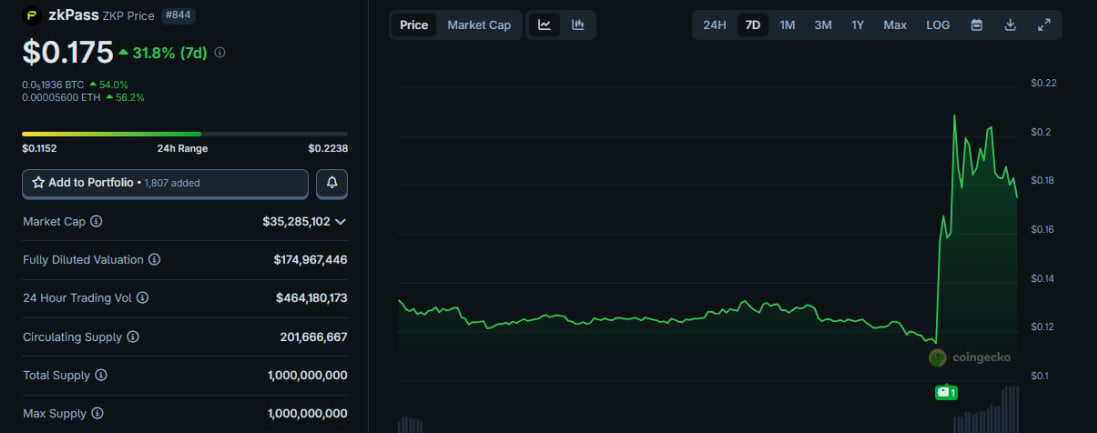
Task: Click the info icon beside Circulating Supply
Action: [x=133, y=337]
